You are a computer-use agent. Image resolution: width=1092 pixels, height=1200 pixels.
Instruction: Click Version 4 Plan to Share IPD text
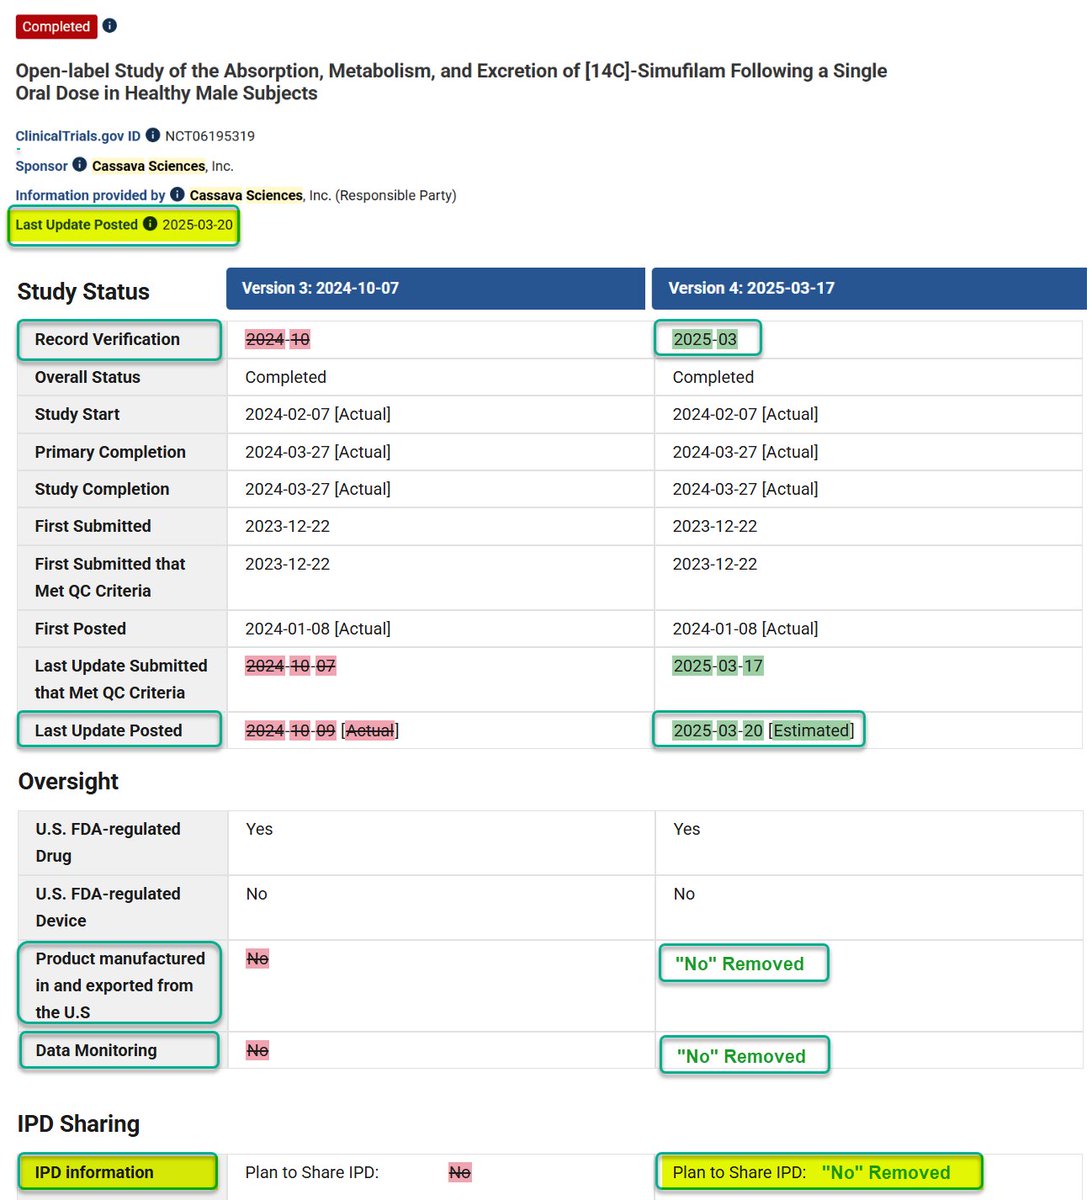pyautogui.click(x=739, y=1172)
